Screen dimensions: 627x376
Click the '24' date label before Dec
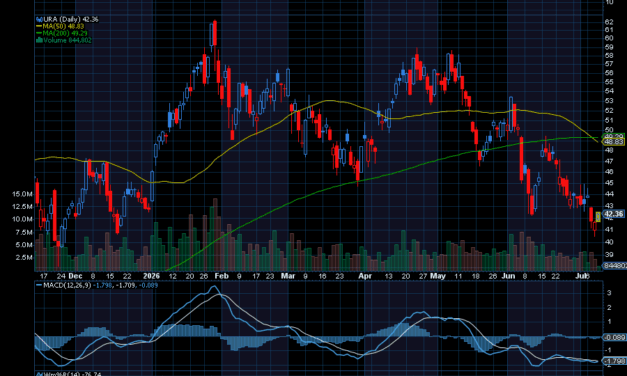pos(61,276)
